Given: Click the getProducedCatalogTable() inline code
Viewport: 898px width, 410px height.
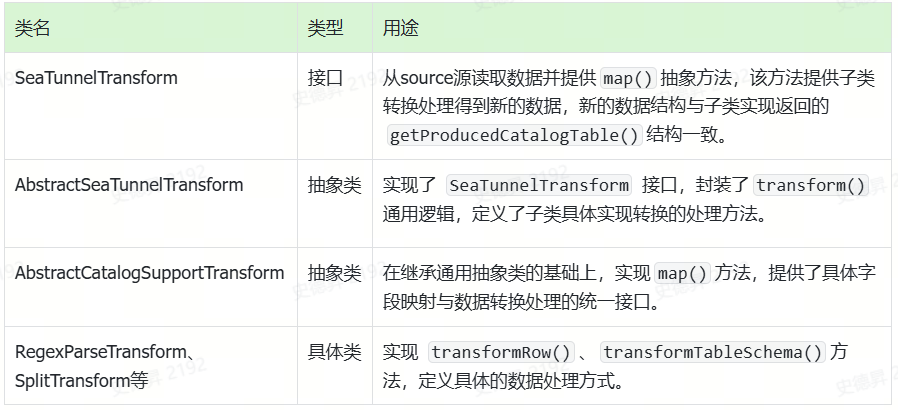Looking at the screenshot, I should click(514, 136).
